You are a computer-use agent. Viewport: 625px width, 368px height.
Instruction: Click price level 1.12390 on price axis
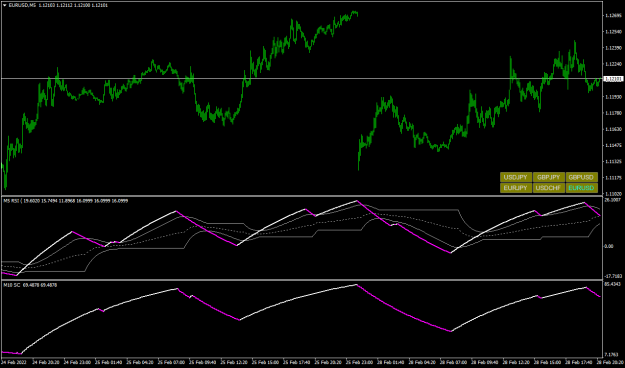(613, 48)
